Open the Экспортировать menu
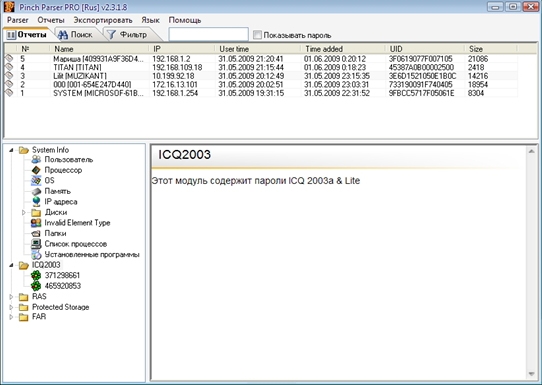 103,20
